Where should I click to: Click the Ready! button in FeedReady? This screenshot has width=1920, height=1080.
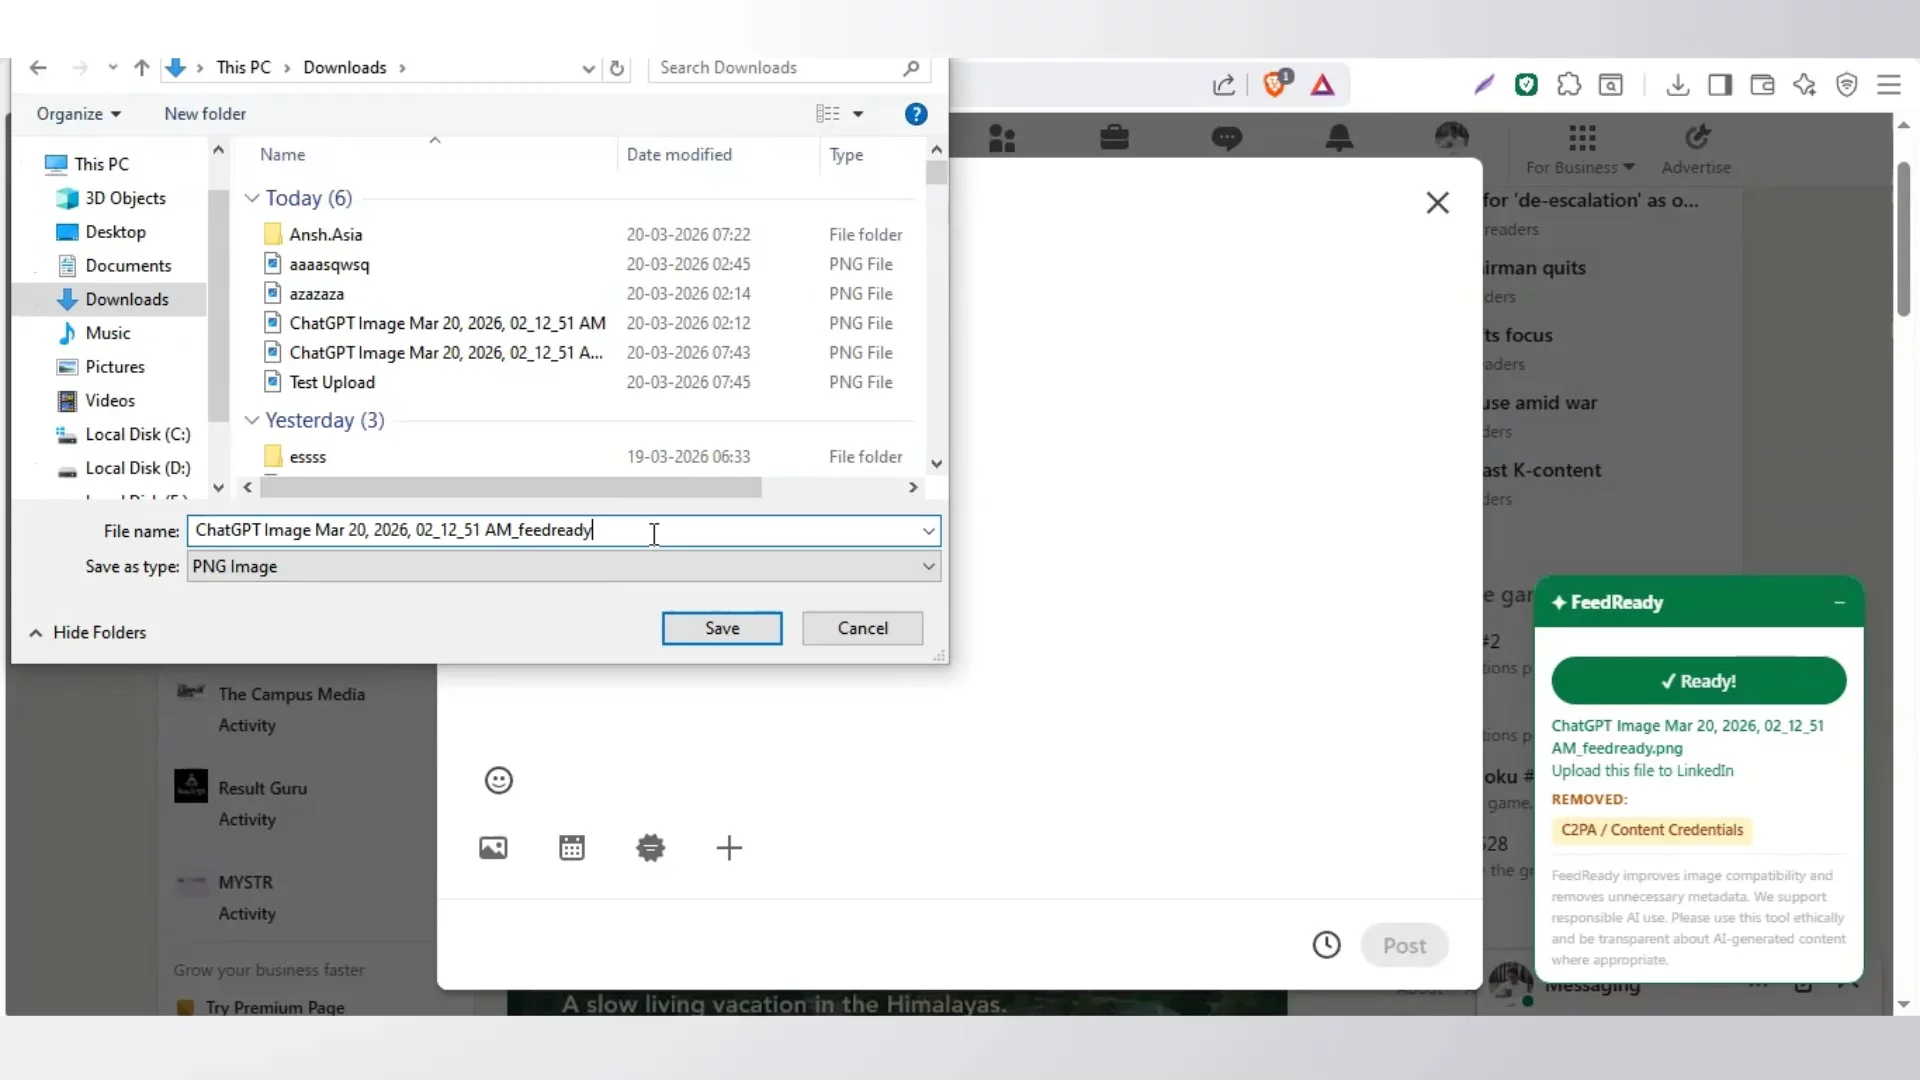coord(1698,681)
